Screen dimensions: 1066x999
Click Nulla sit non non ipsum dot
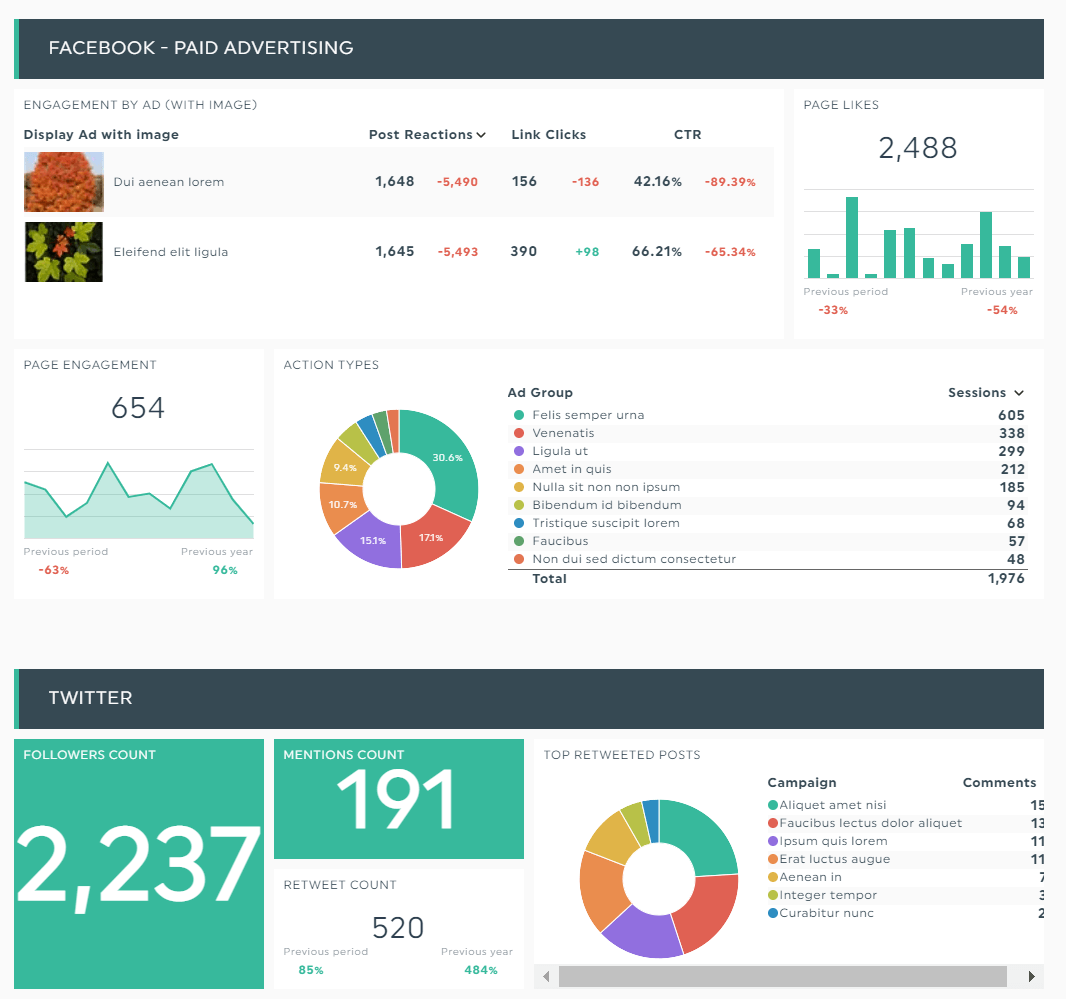[519, 487]
